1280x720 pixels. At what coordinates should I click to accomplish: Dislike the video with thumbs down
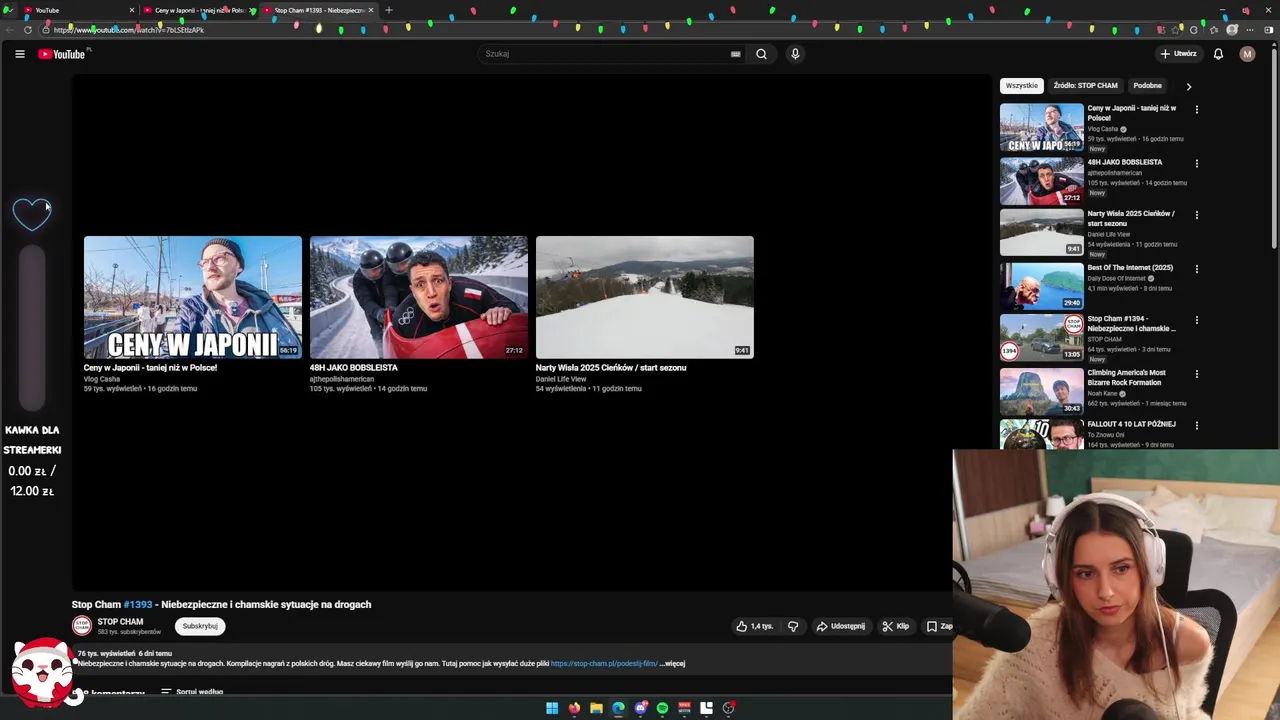pyautogui.click(x=793, y=626)
